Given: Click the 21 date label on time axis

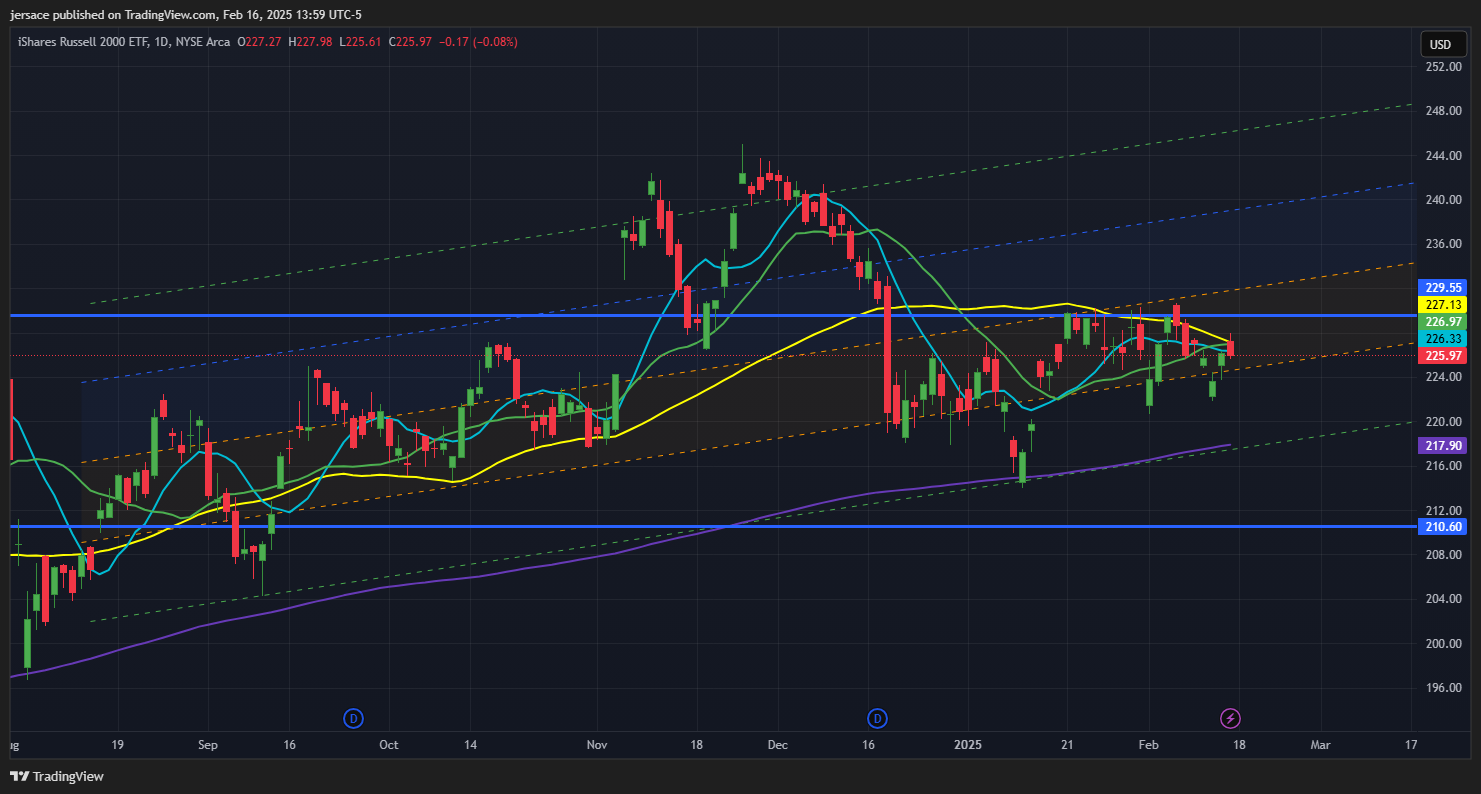Looking at the screenshot, I should coord(1068,745).
